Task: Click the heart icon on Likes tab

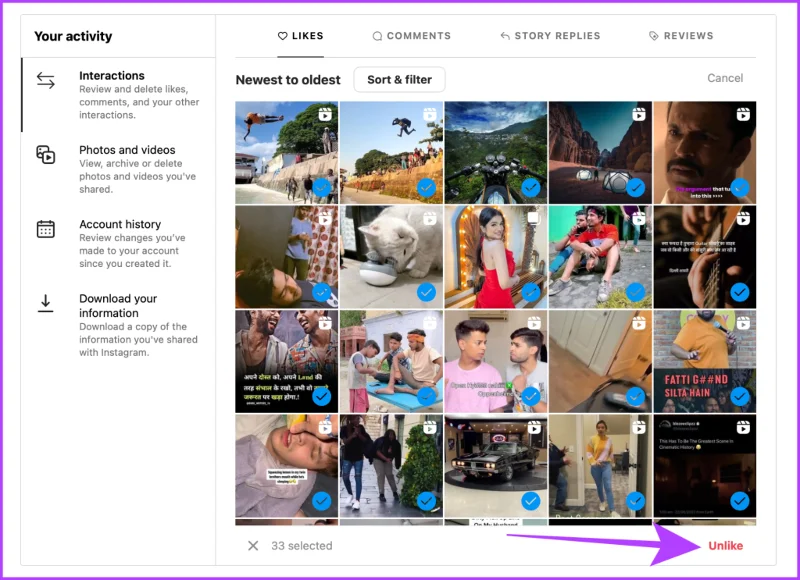Action: [282, 36]
